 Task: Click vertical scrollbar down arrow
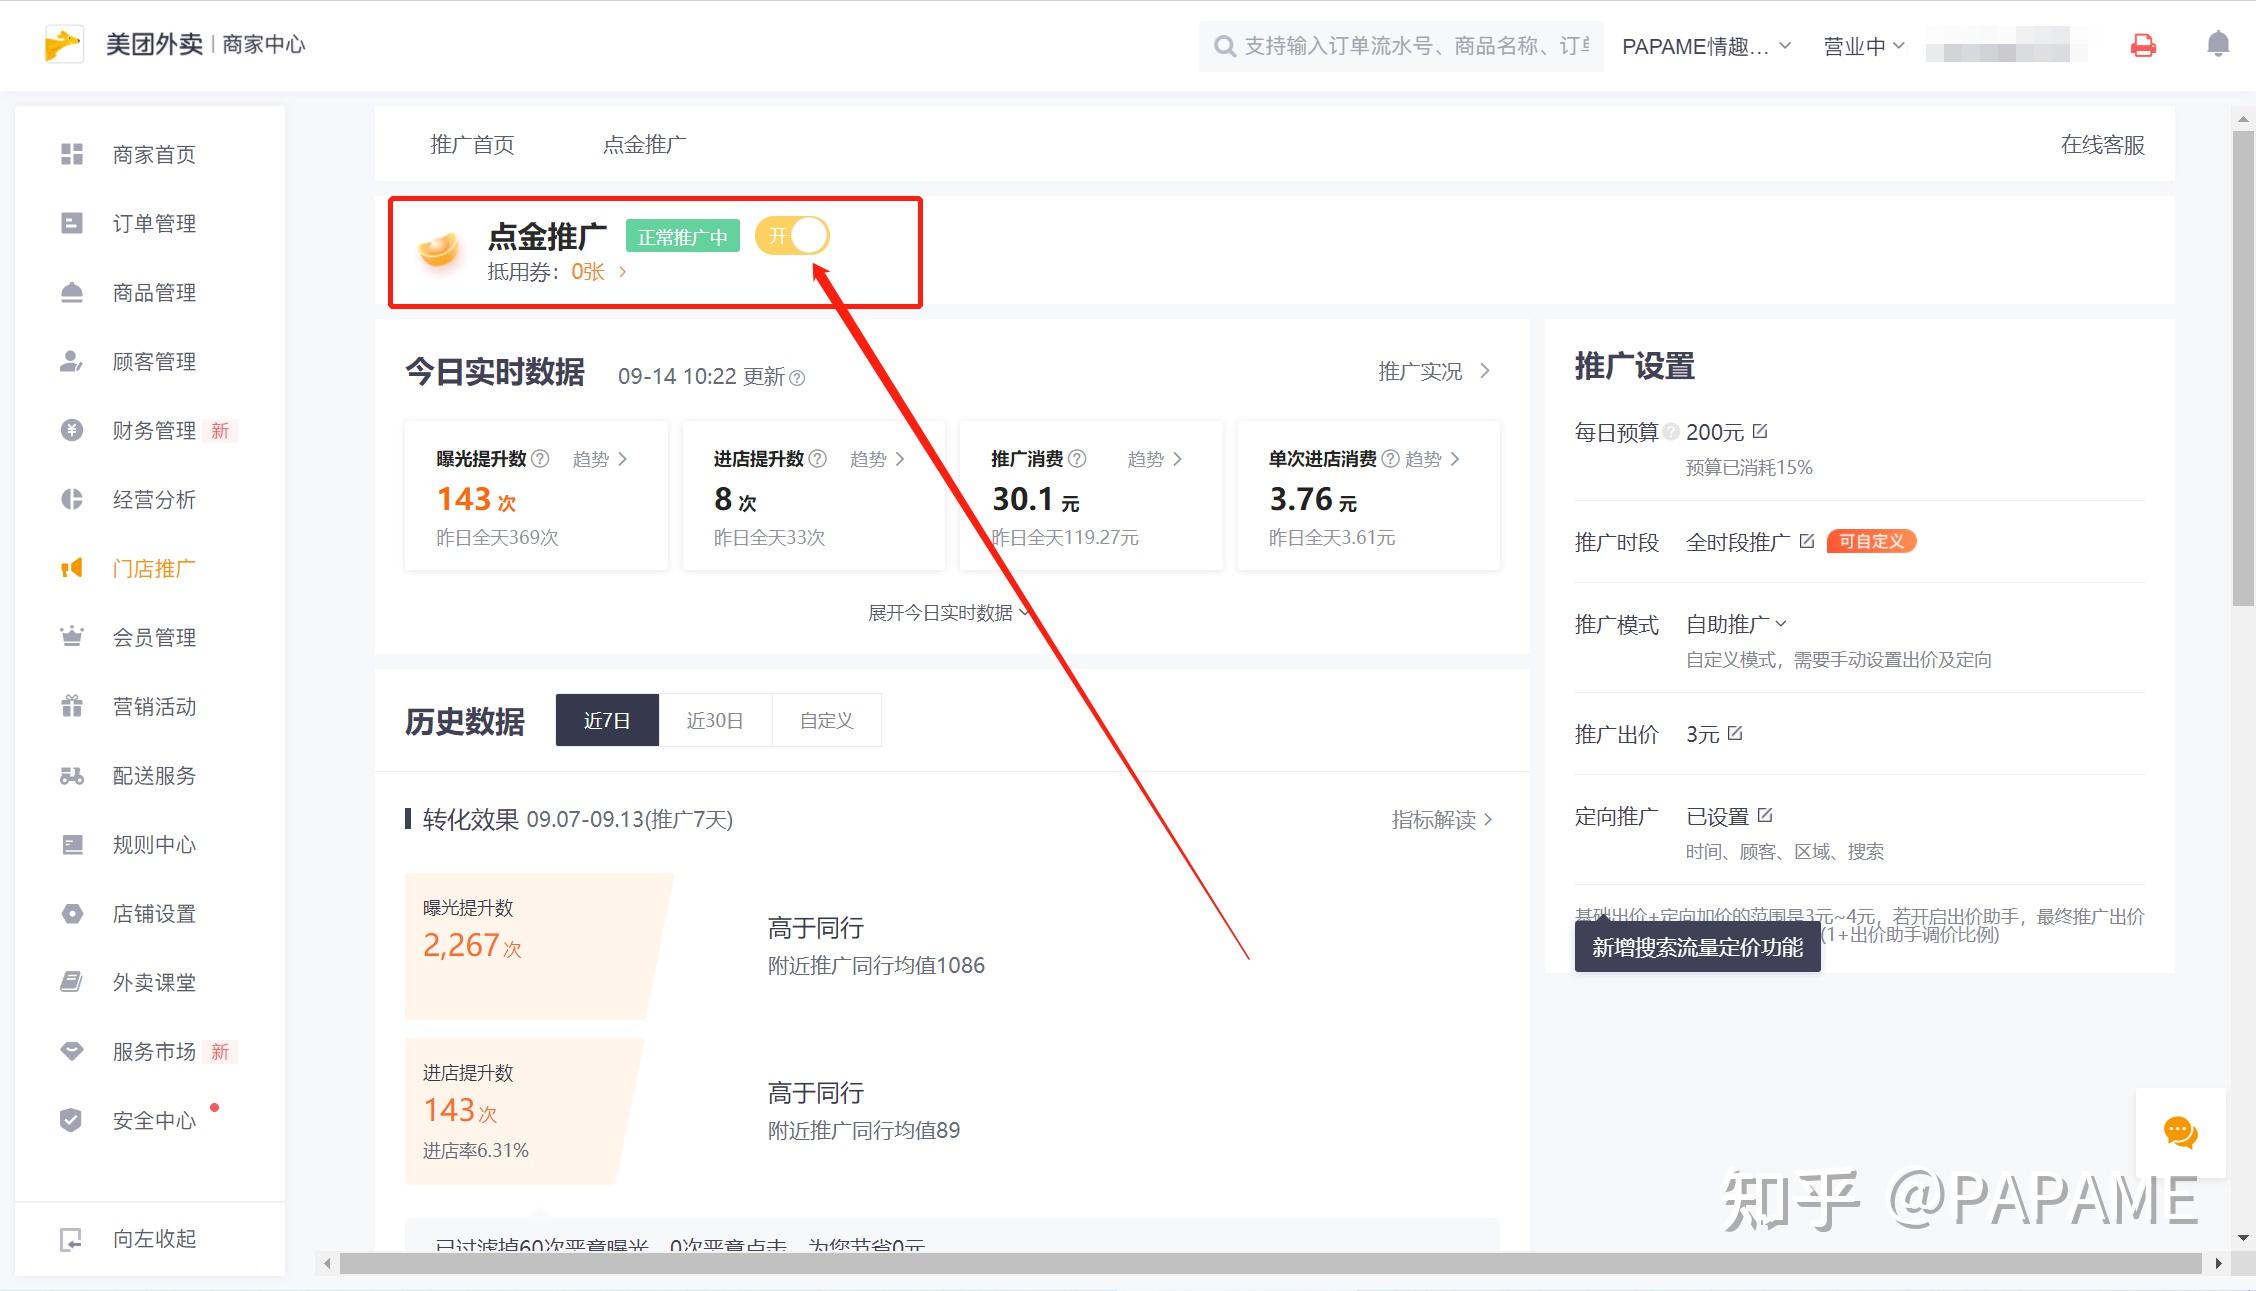2243,1237
